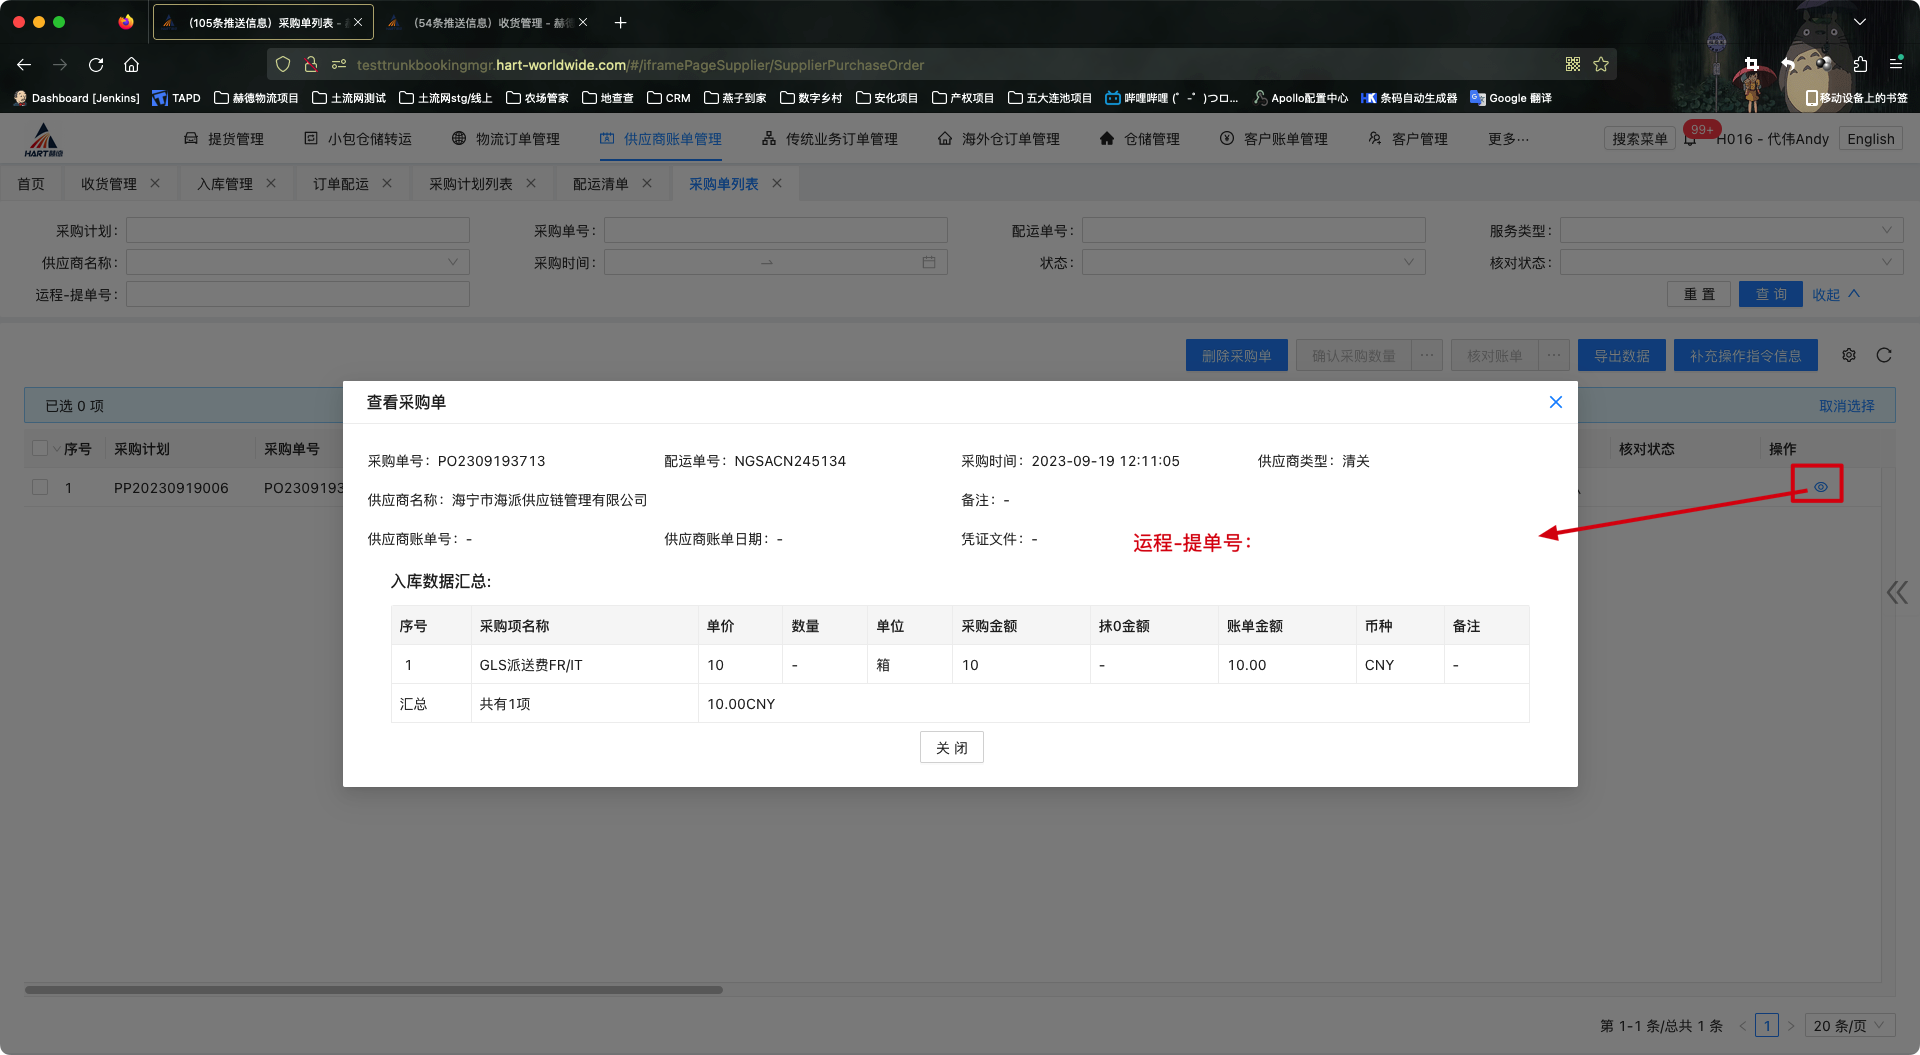Expand the side panel double-chevron
The width and height of the screenshot is (1920, 1055).
pyautogui.click(x=1896, y=593)
